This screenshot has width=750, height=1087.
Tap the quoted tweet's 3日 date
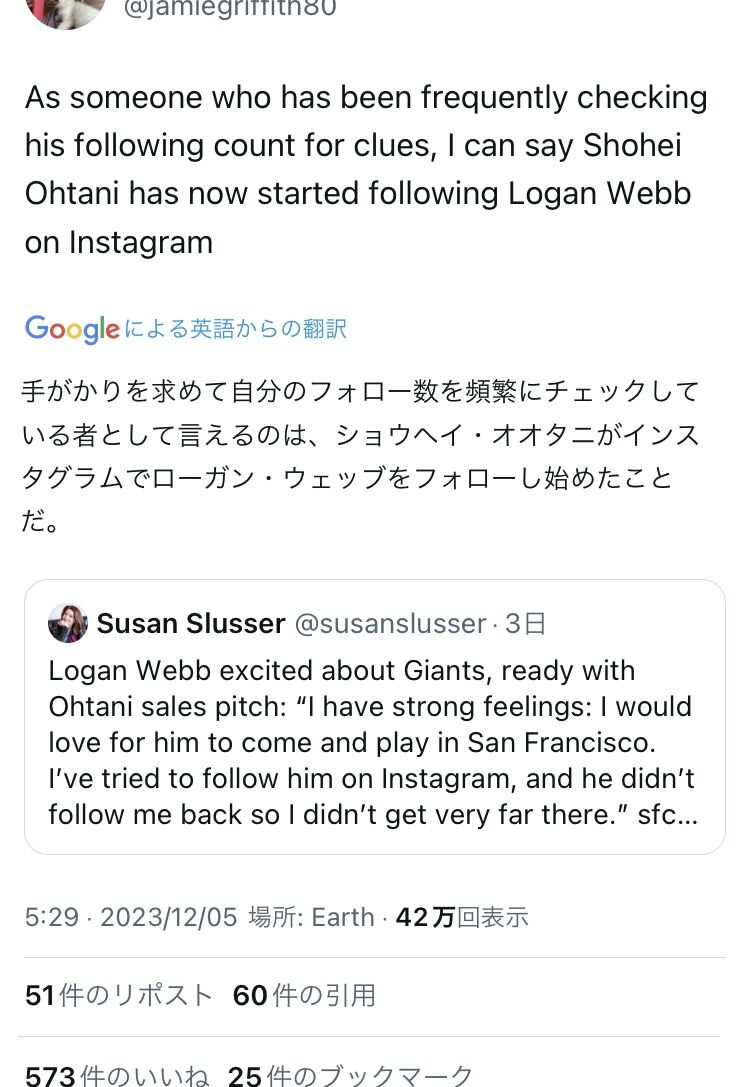(525, 624)
